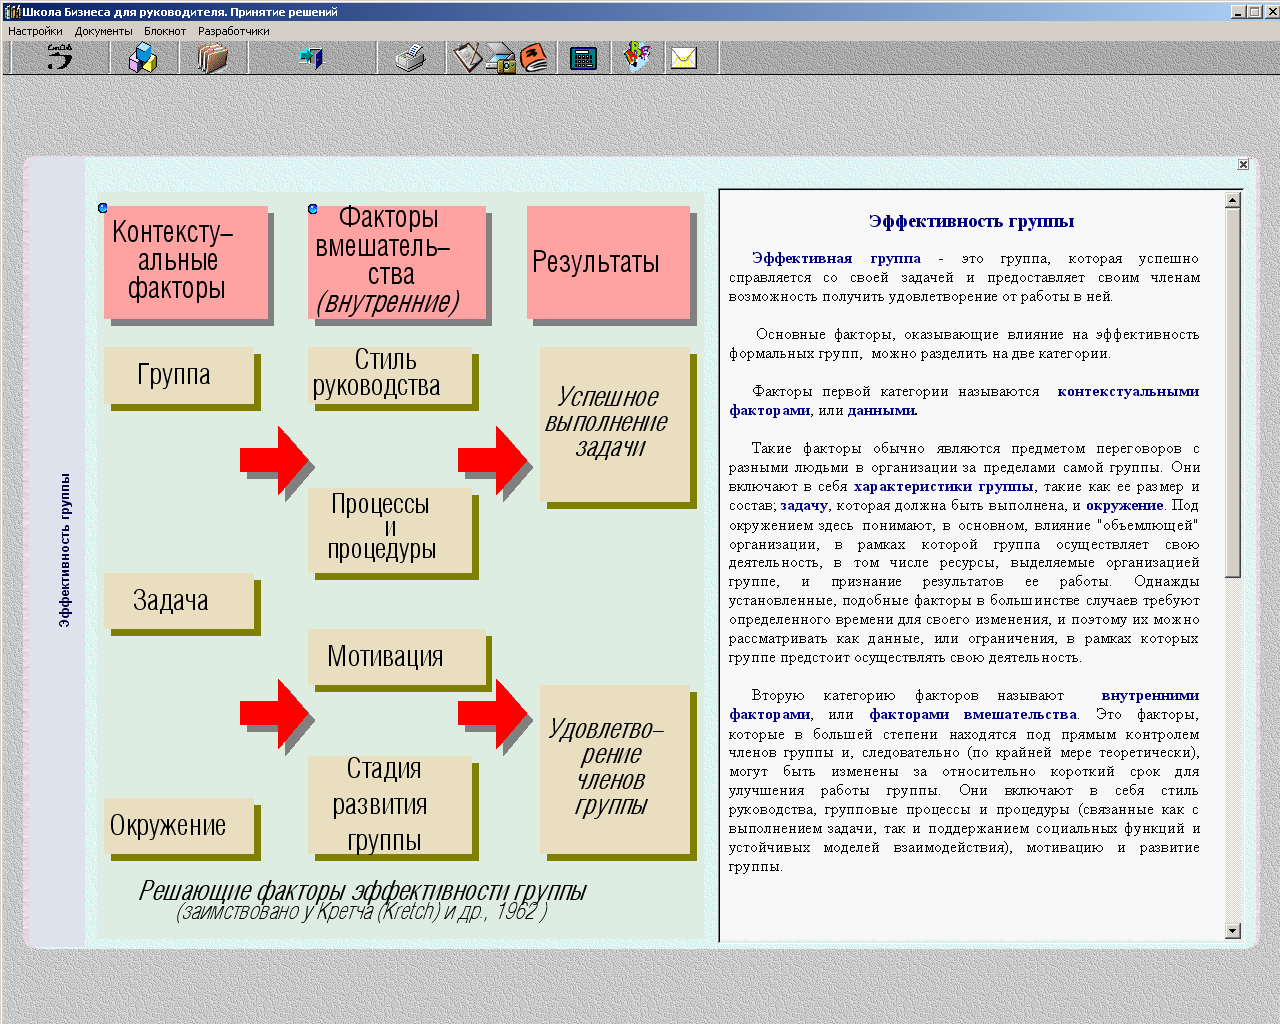The width and height of the screenshot is (1280, 1024).
Task: Click the Процессы и процедуры box
Action: tap(390, 530)
